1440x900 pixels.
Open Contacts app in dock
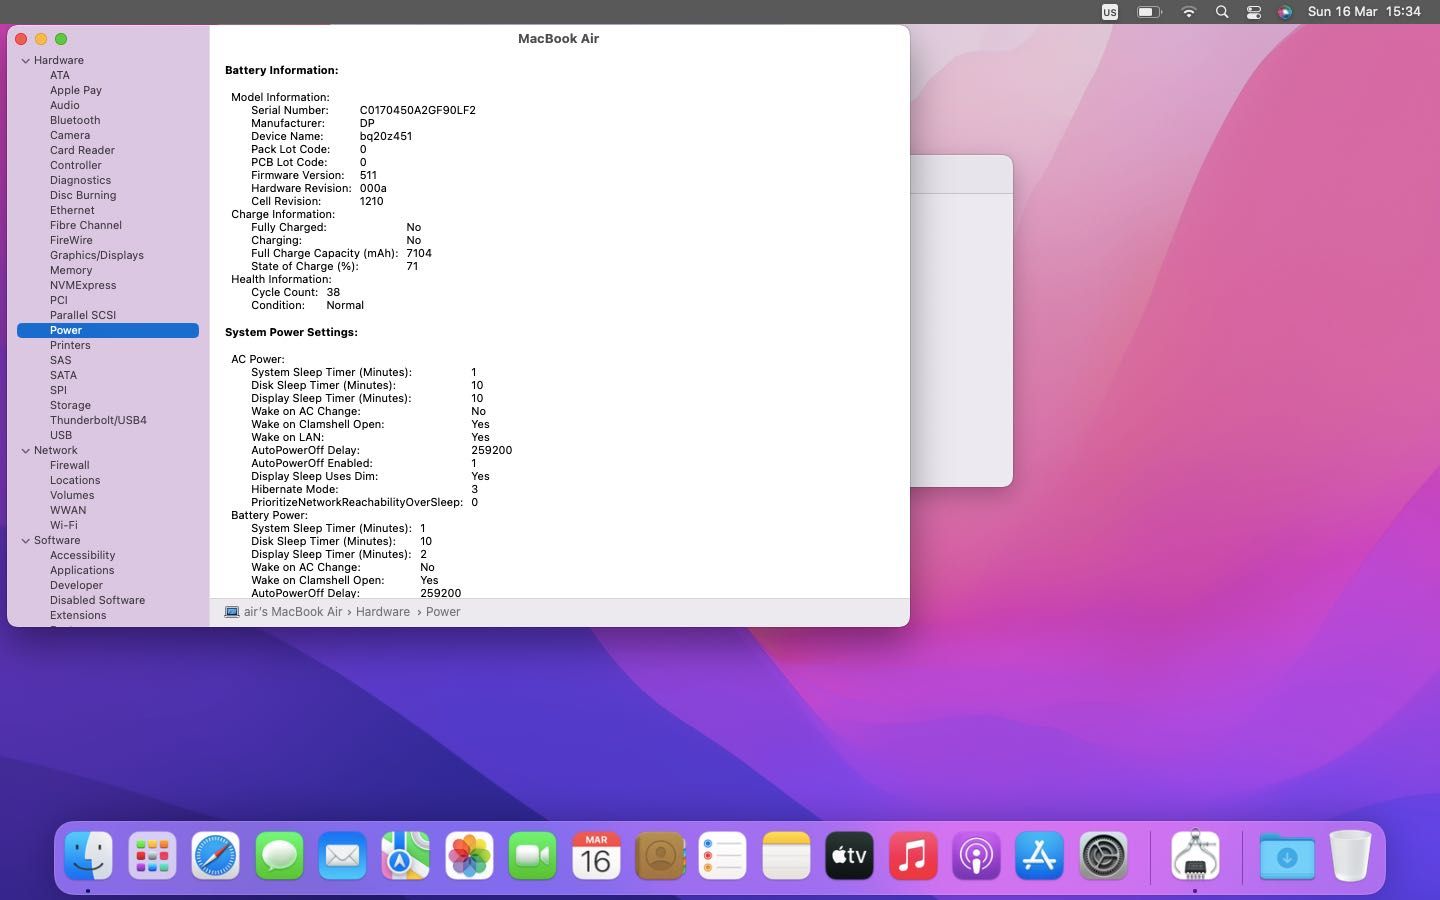[x=659, y=856]
